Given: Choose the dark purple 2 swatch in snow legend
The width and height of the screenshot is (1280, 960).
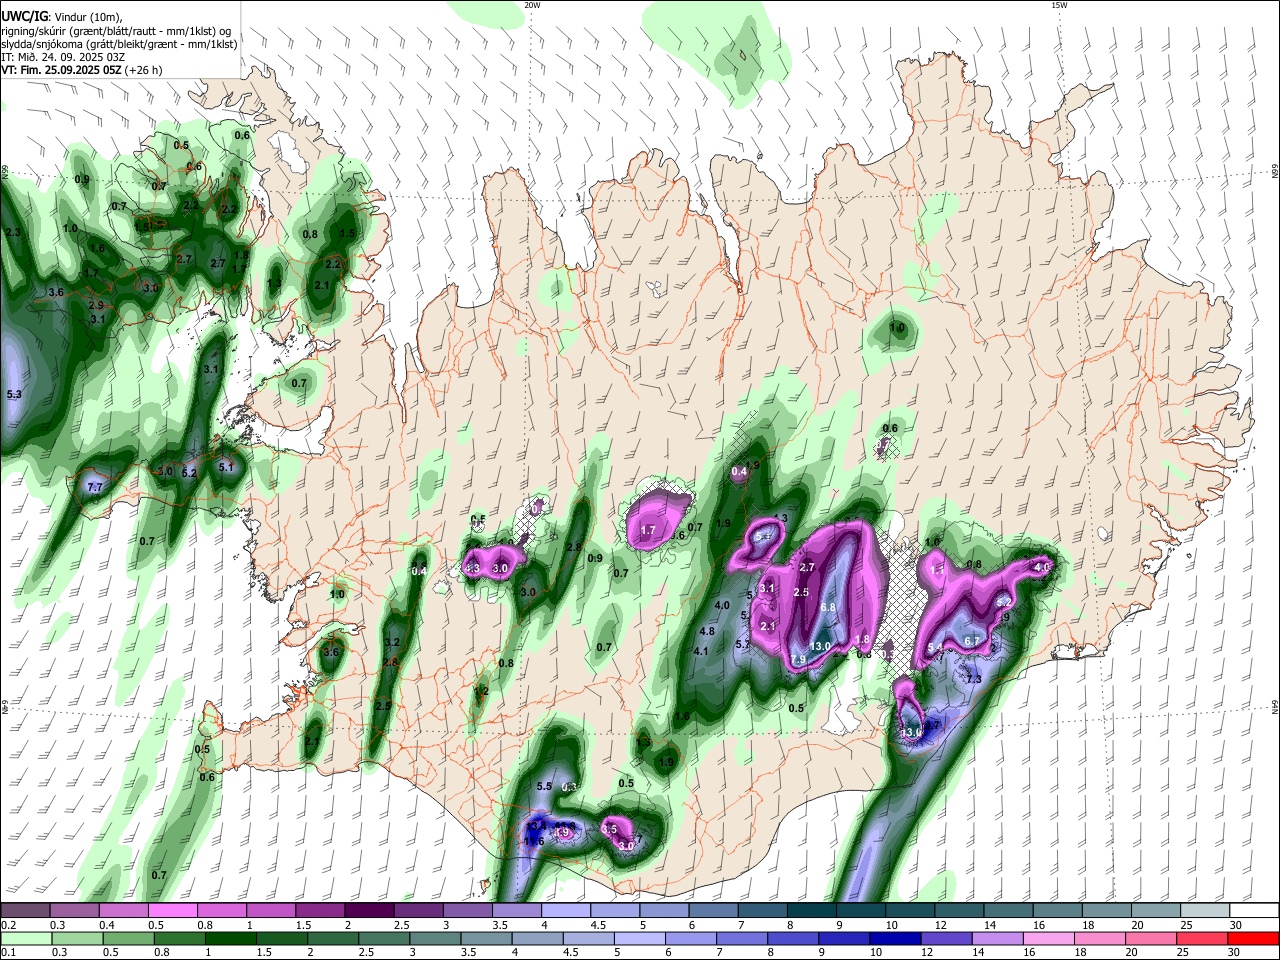Looking at the screenshot, I should (x=368, y=910).
